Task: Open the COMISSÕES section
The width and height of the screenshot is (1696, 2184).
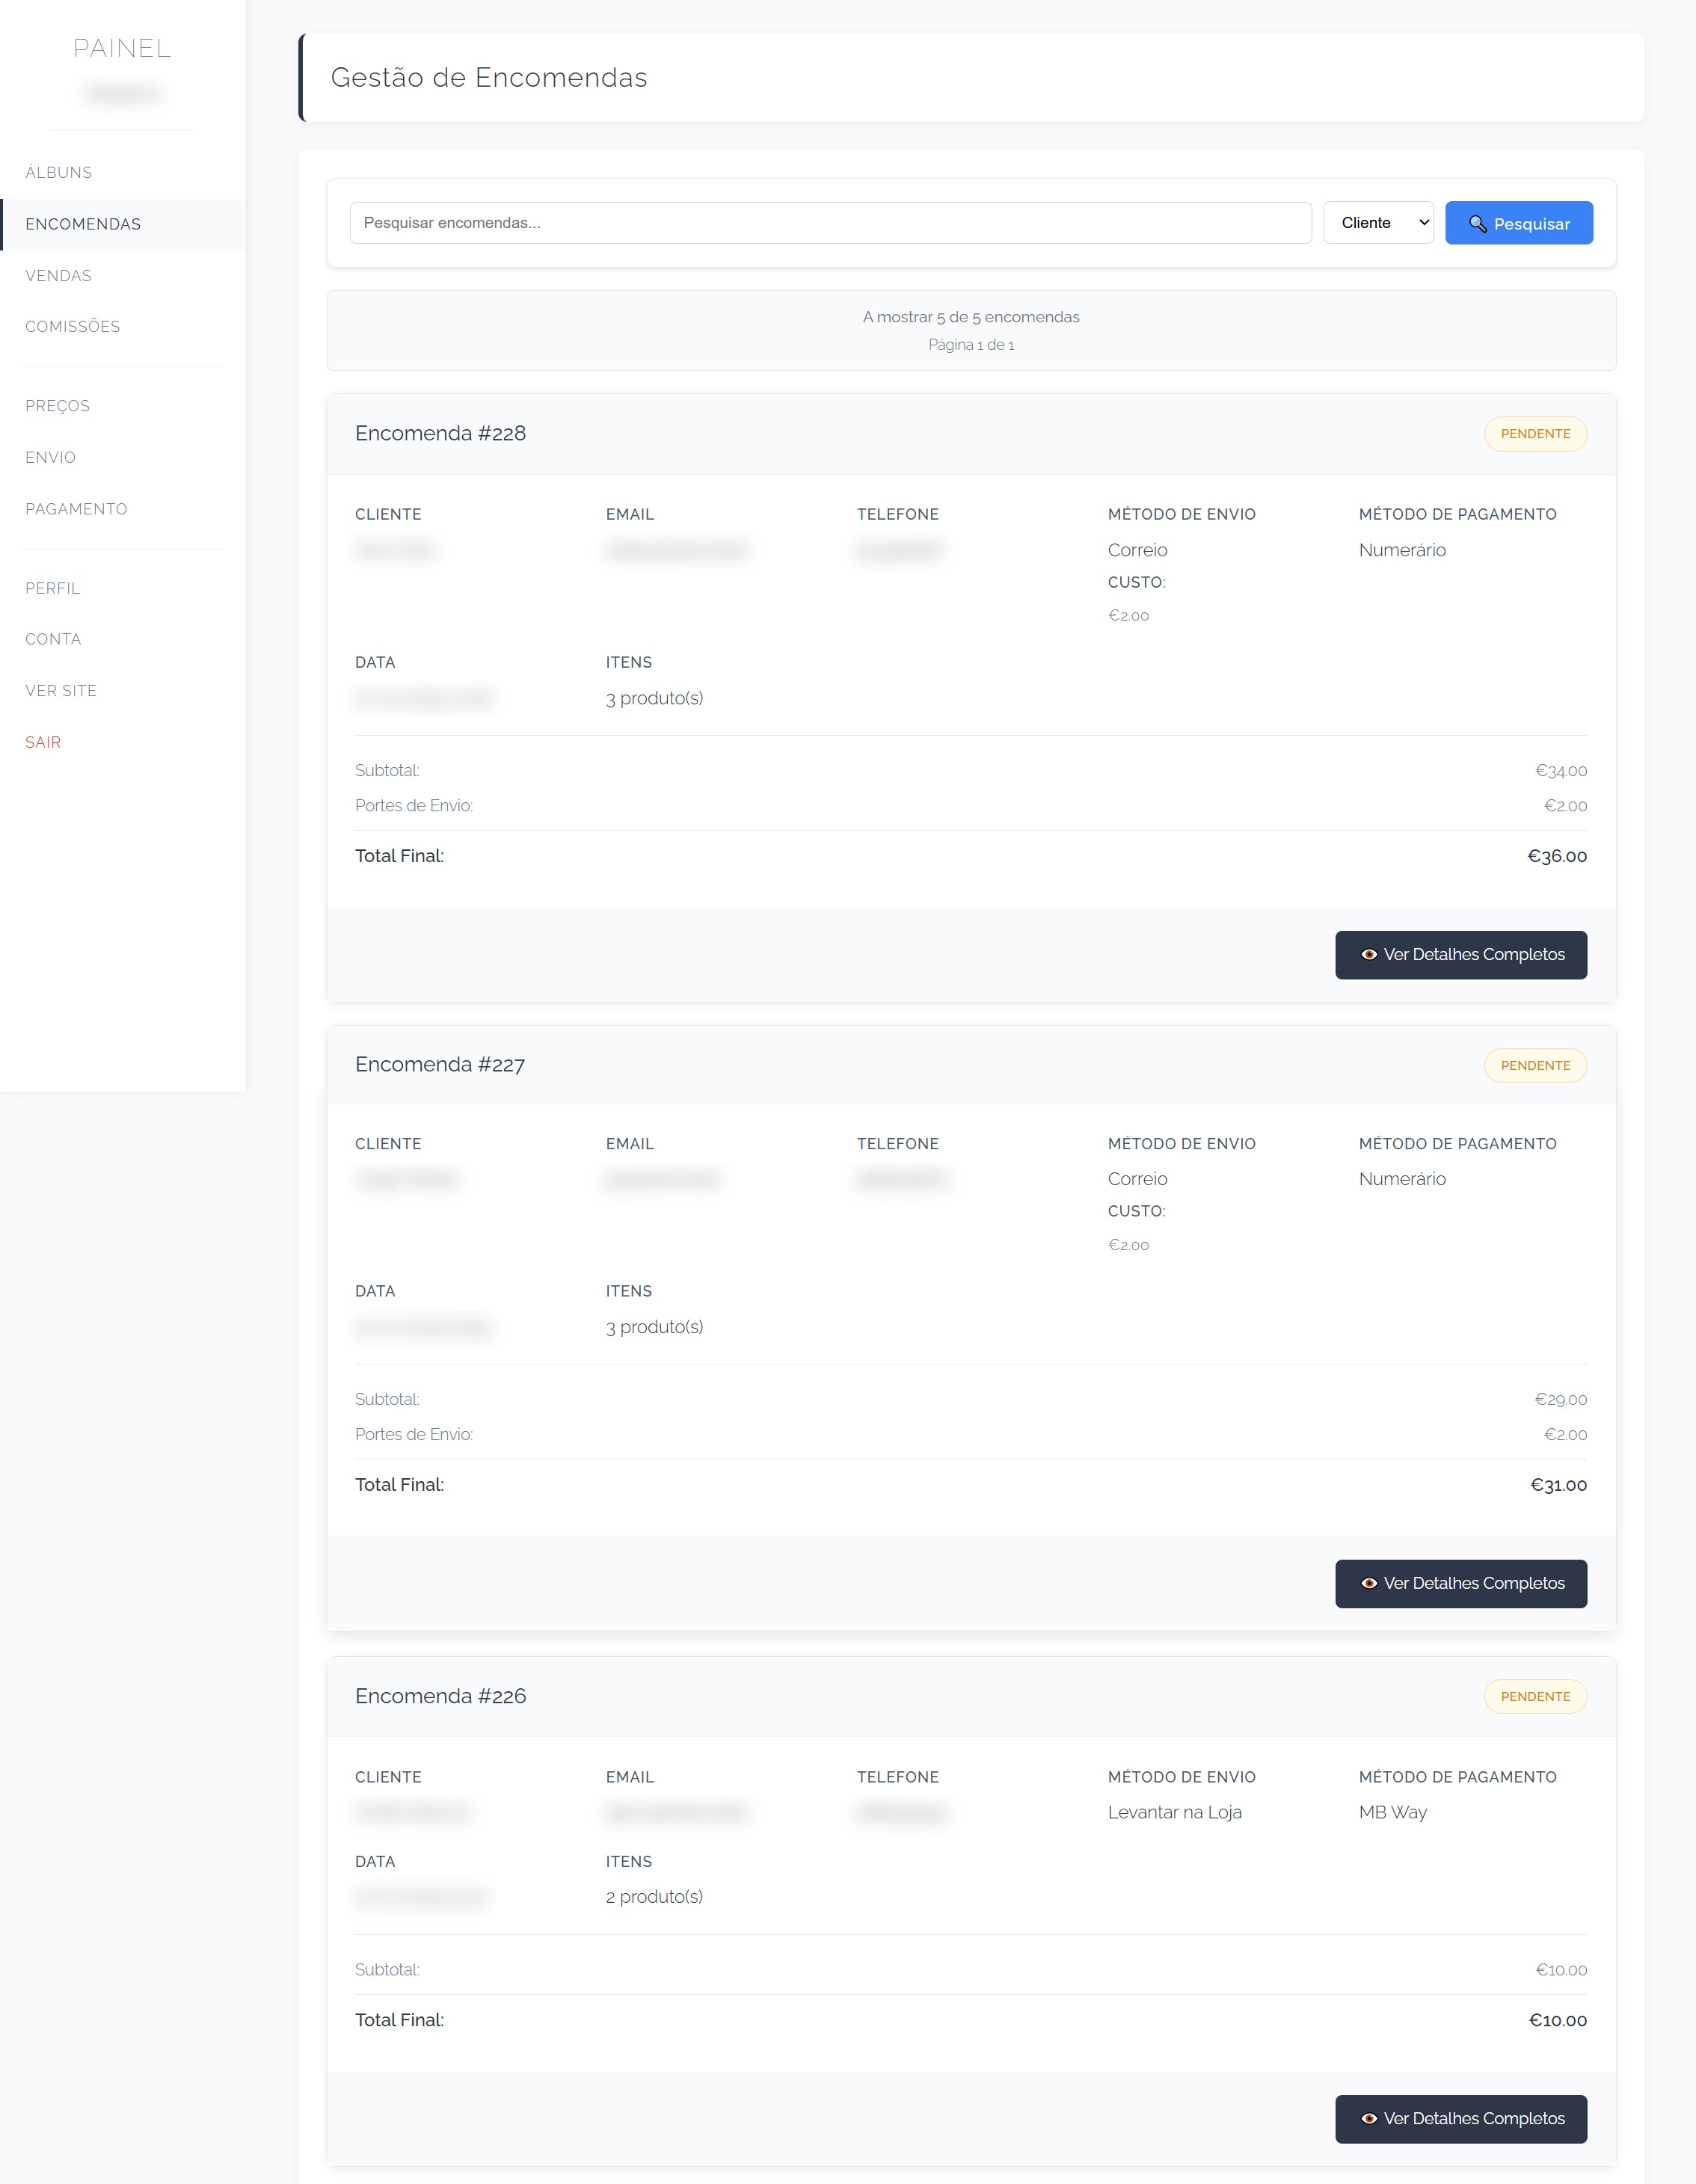Action: (x=72, y=326)
